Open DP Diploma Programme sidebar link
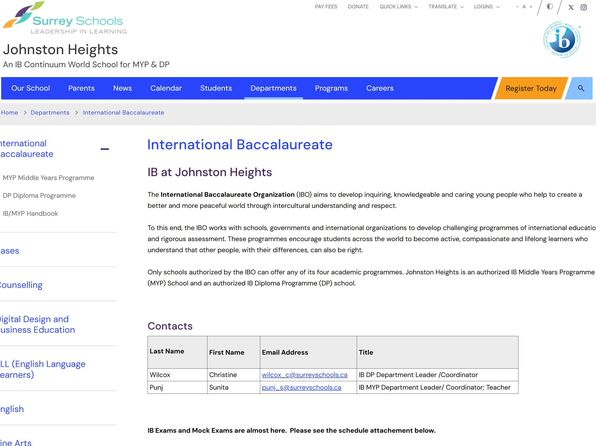596x446 pixels. pyautogui.click(x=39, y=195)
